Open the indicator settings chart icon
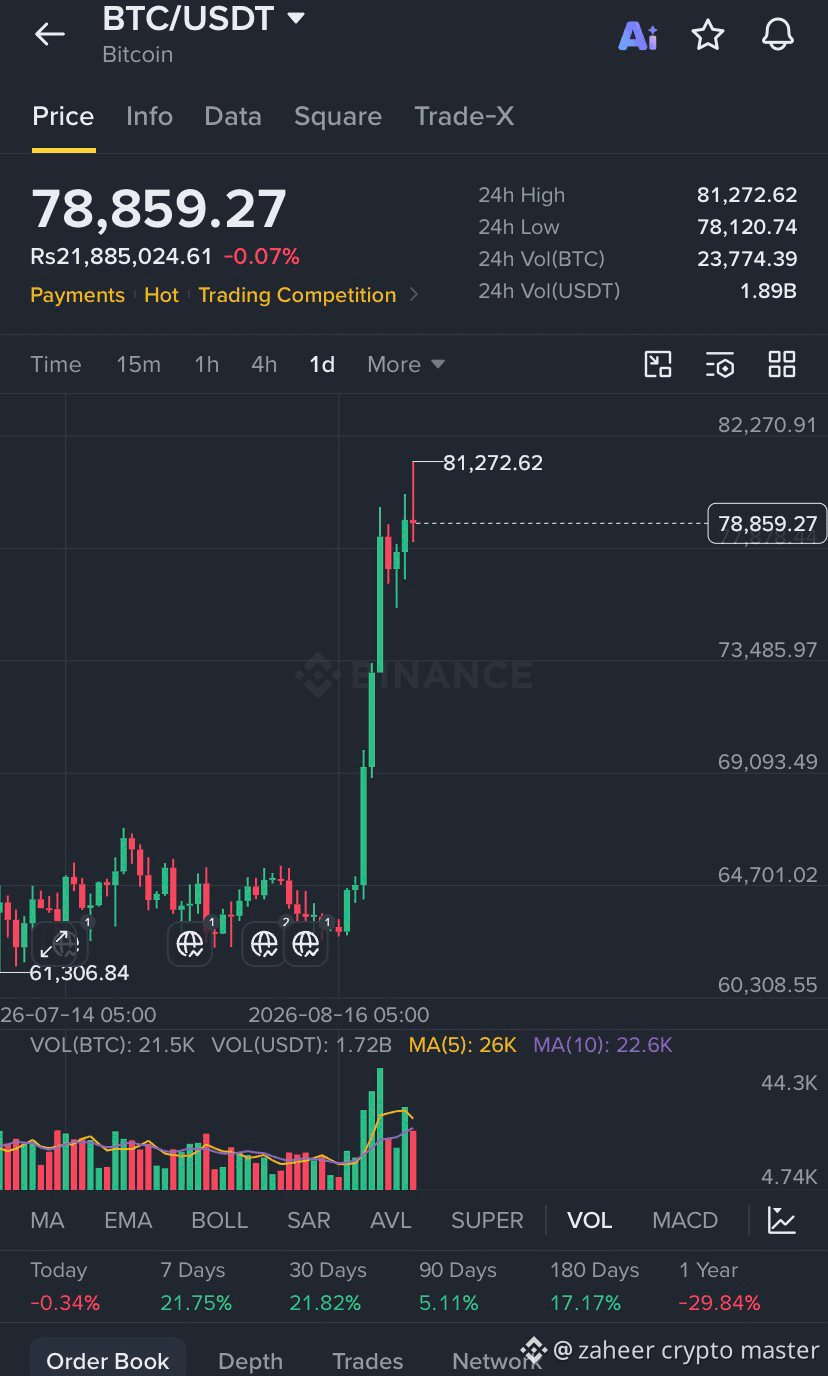This screenshot has height=1376, width=828. click(x=782, y=1220)
